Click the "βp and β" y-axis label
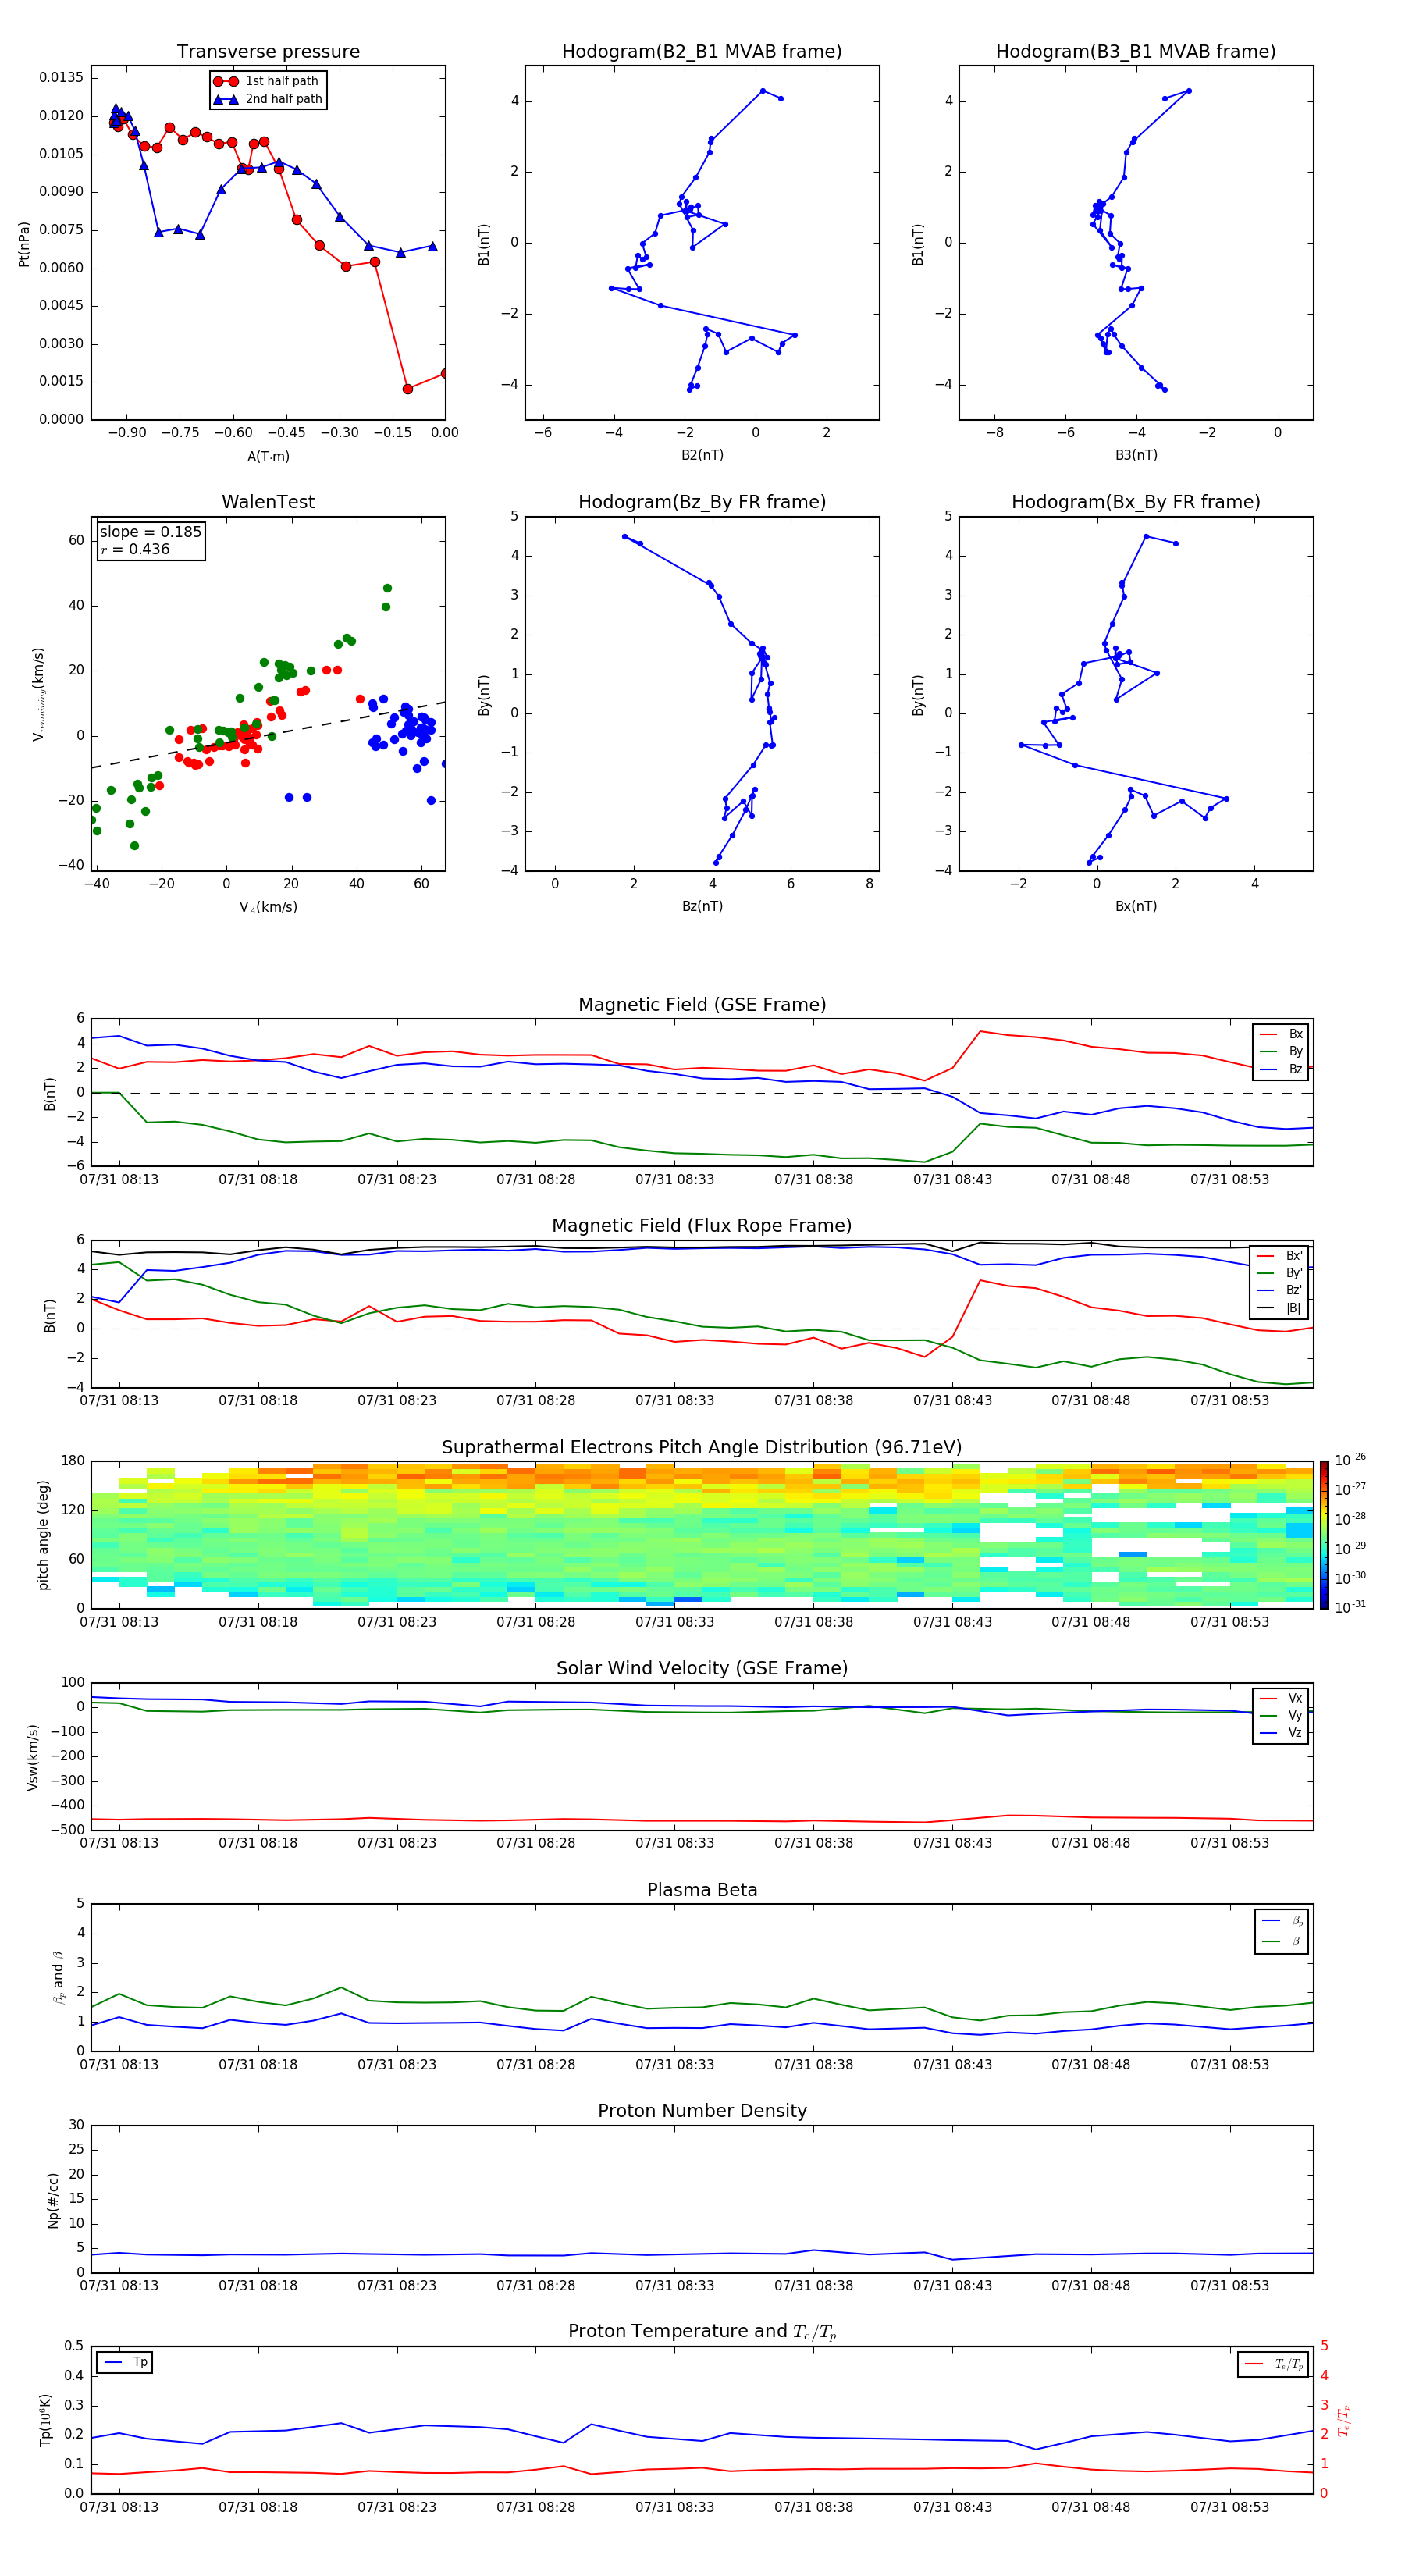Viewport: 1405px width, 2576px height. point(58,1977)
